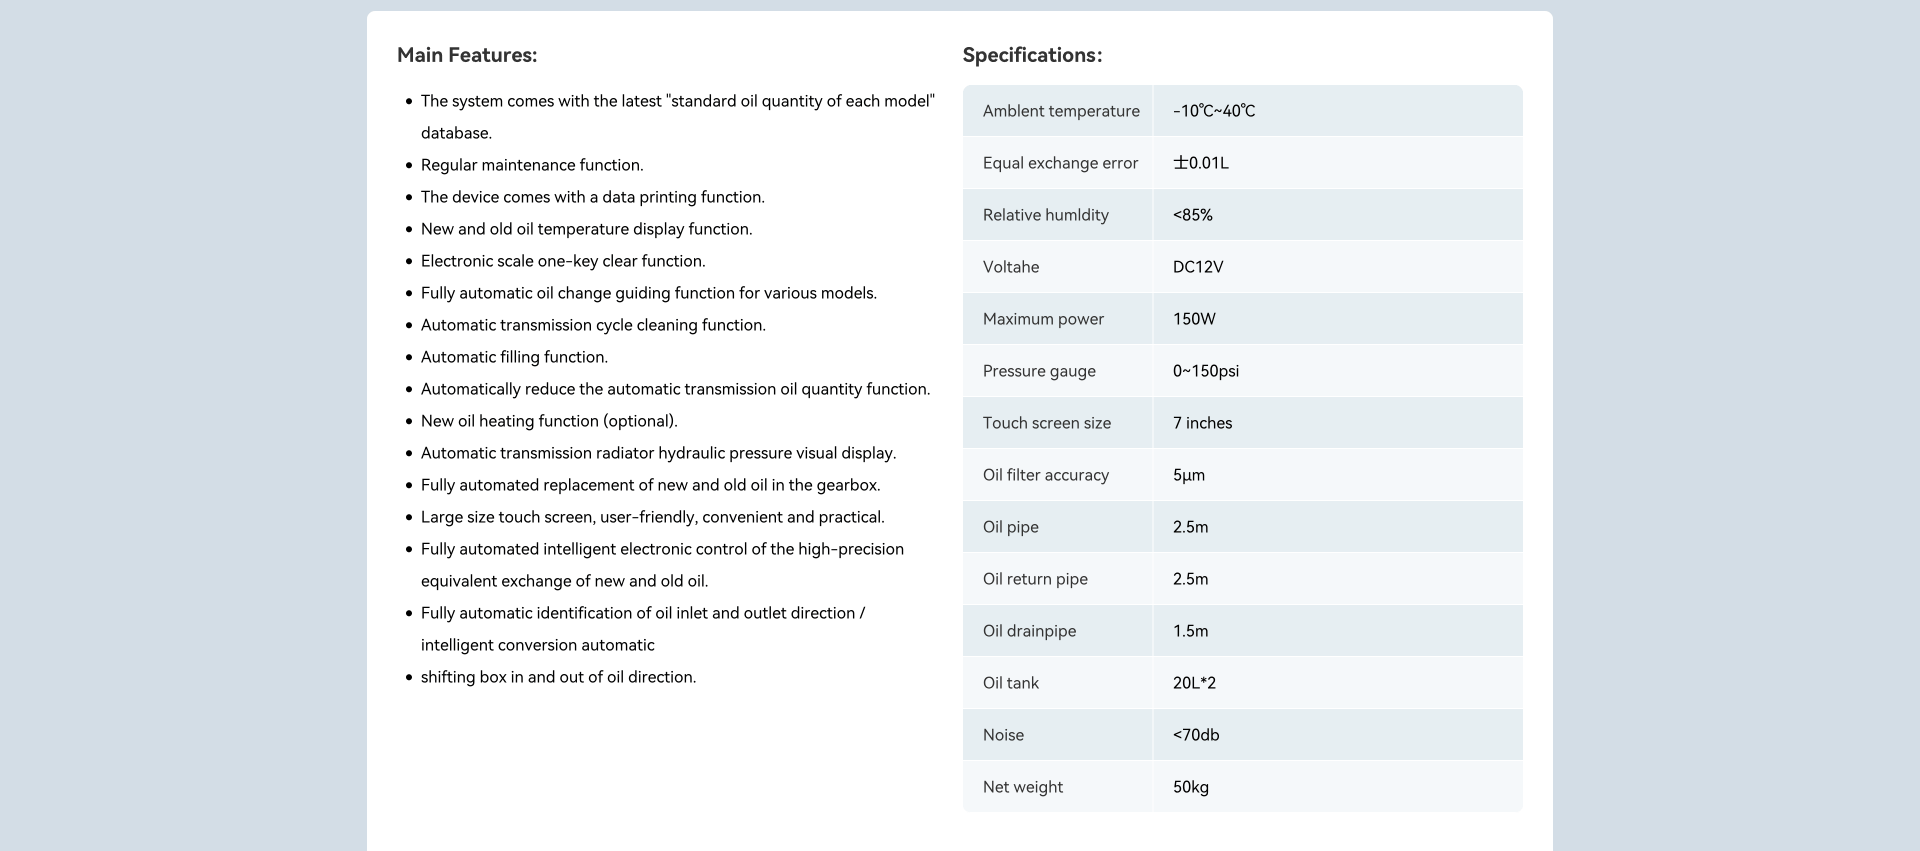
Task: Click the 0~150psi pressure gauge value
Action: [x=1205, y=371]
